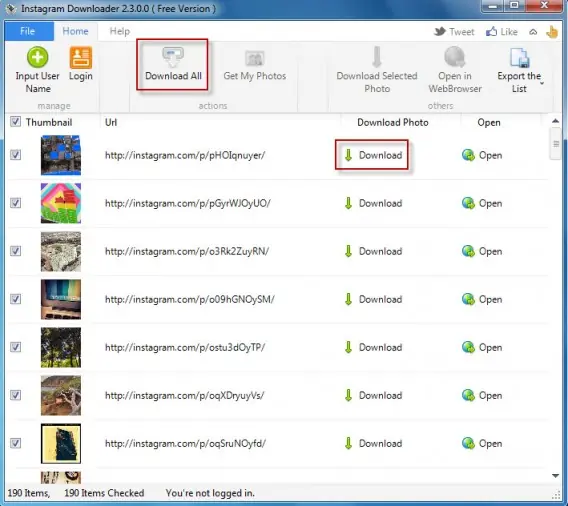Switch to the Help tab

pos(120,31)
